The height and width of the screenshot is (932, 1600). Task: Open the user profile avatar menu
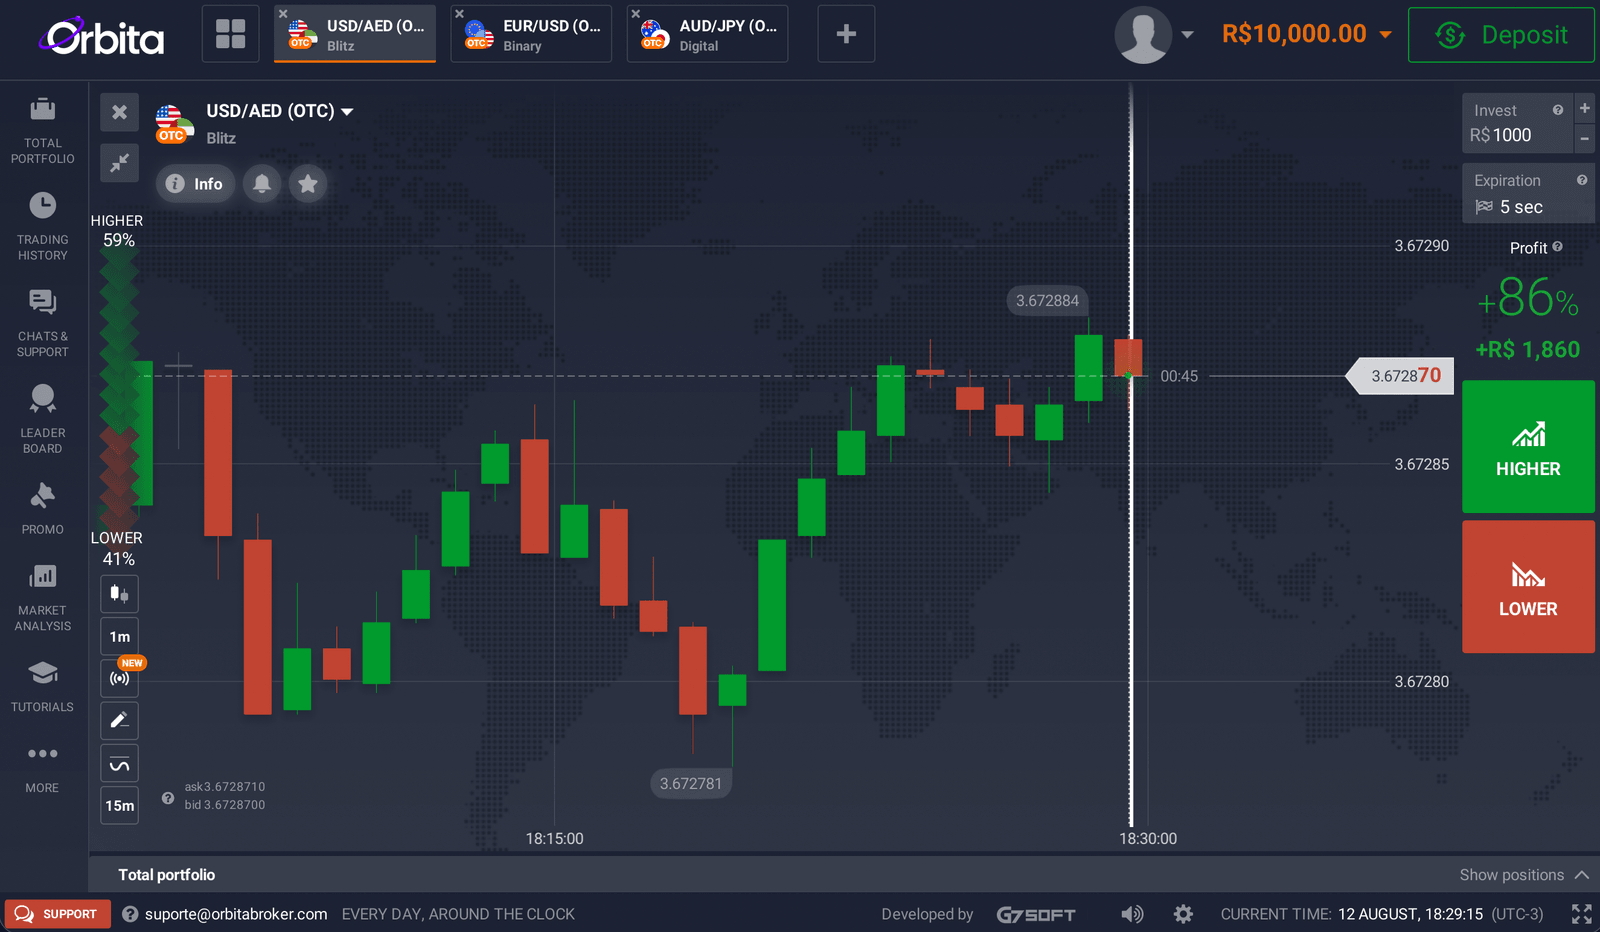1153,35
